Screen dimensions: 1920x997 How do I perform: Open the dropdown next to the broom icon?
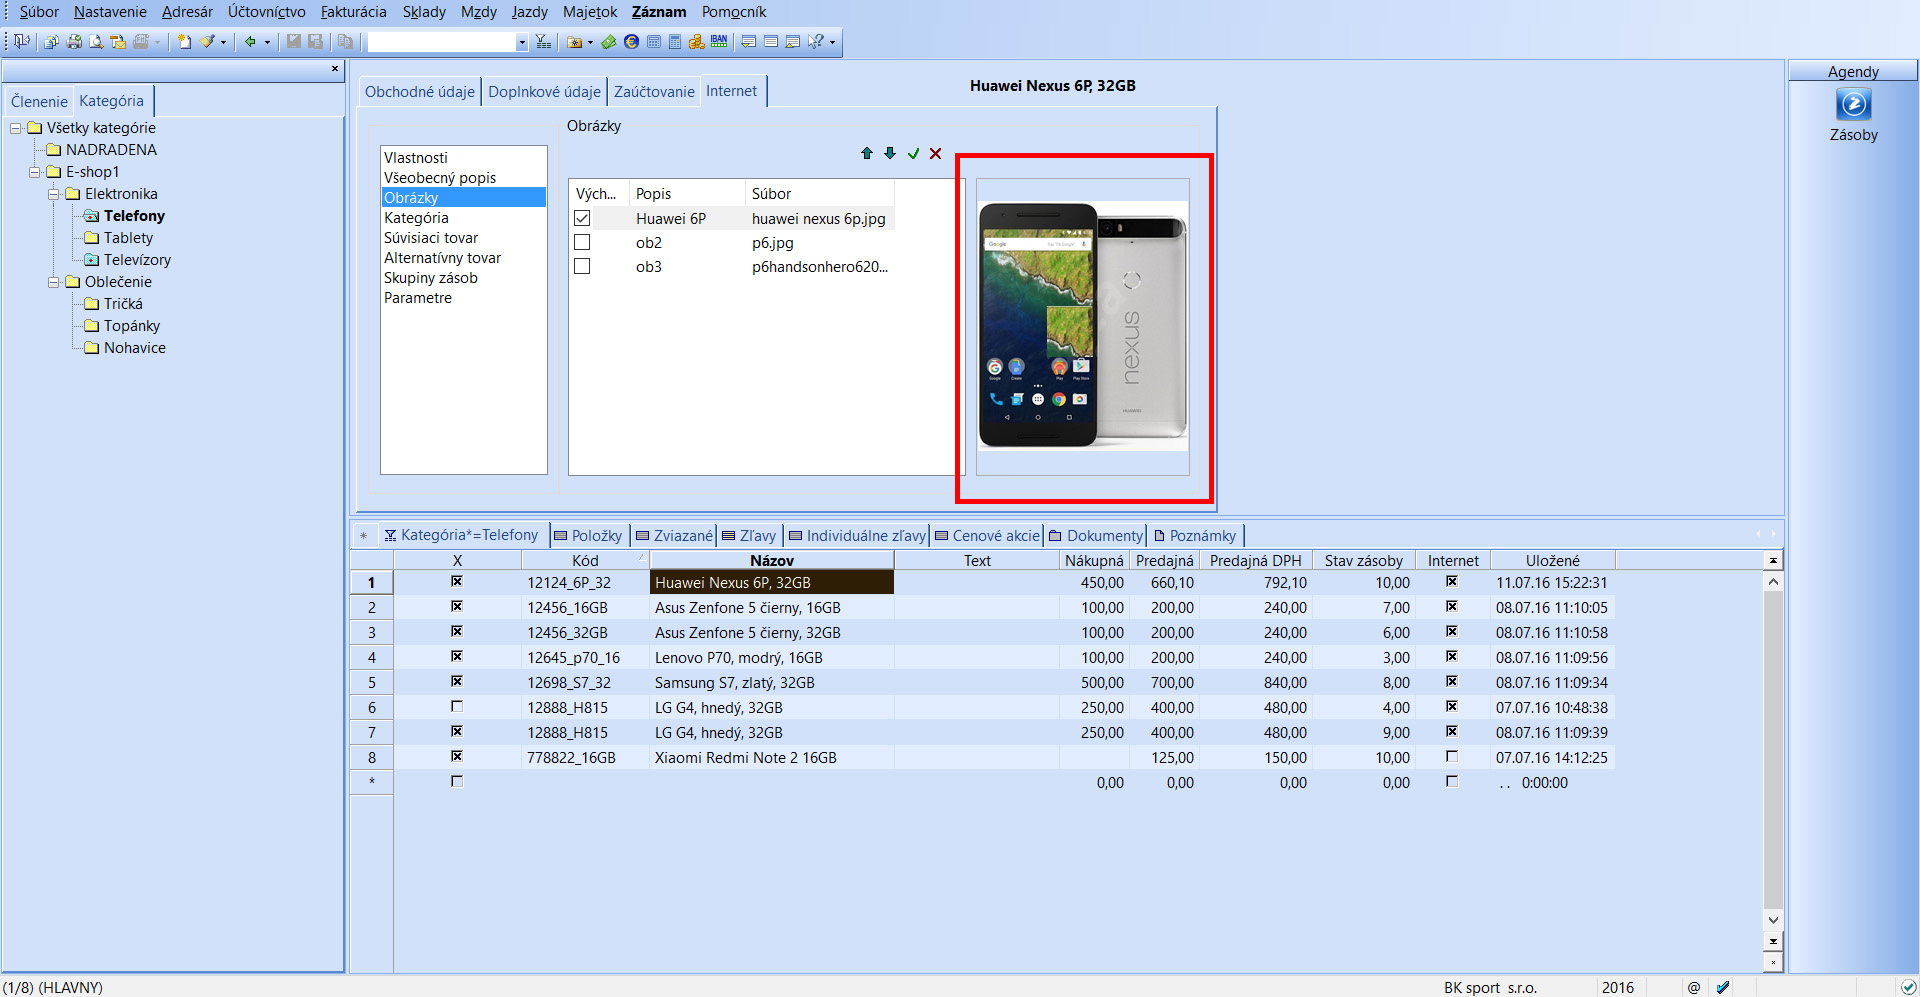pyautogui.click(x=223, y=42)
